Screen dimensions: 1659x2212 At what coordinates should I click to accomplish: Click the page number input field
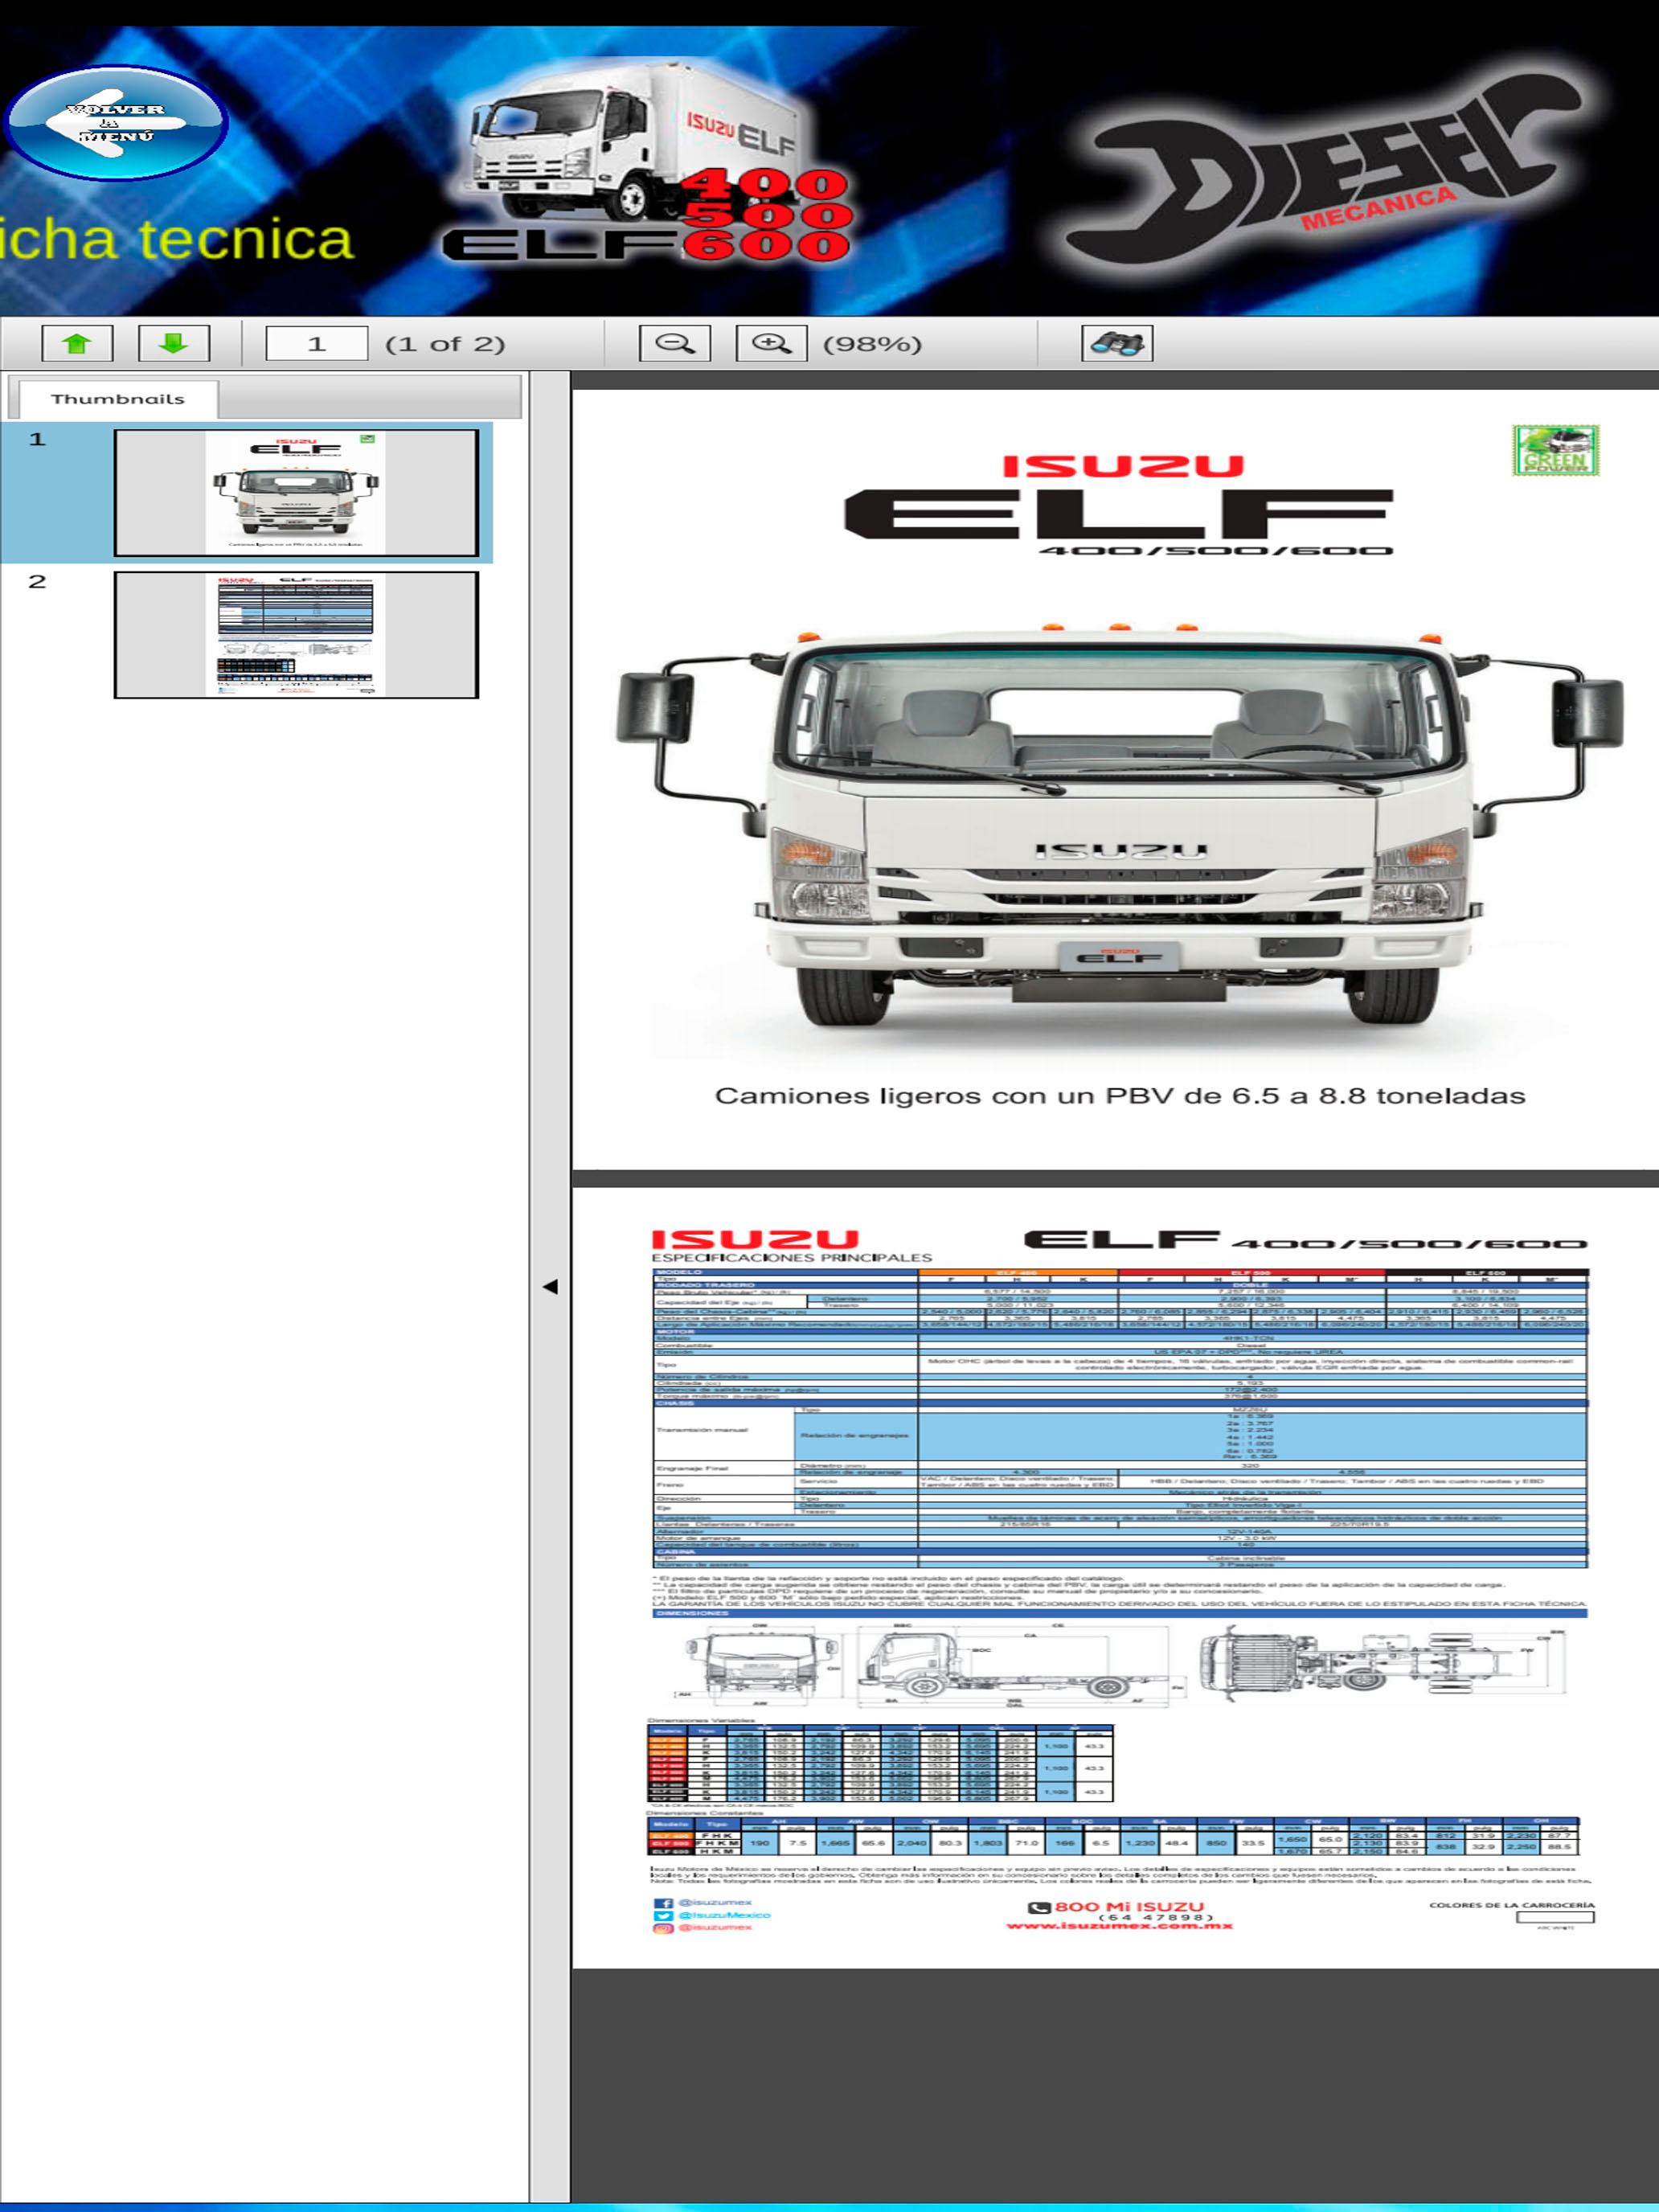tap(316, 343)
